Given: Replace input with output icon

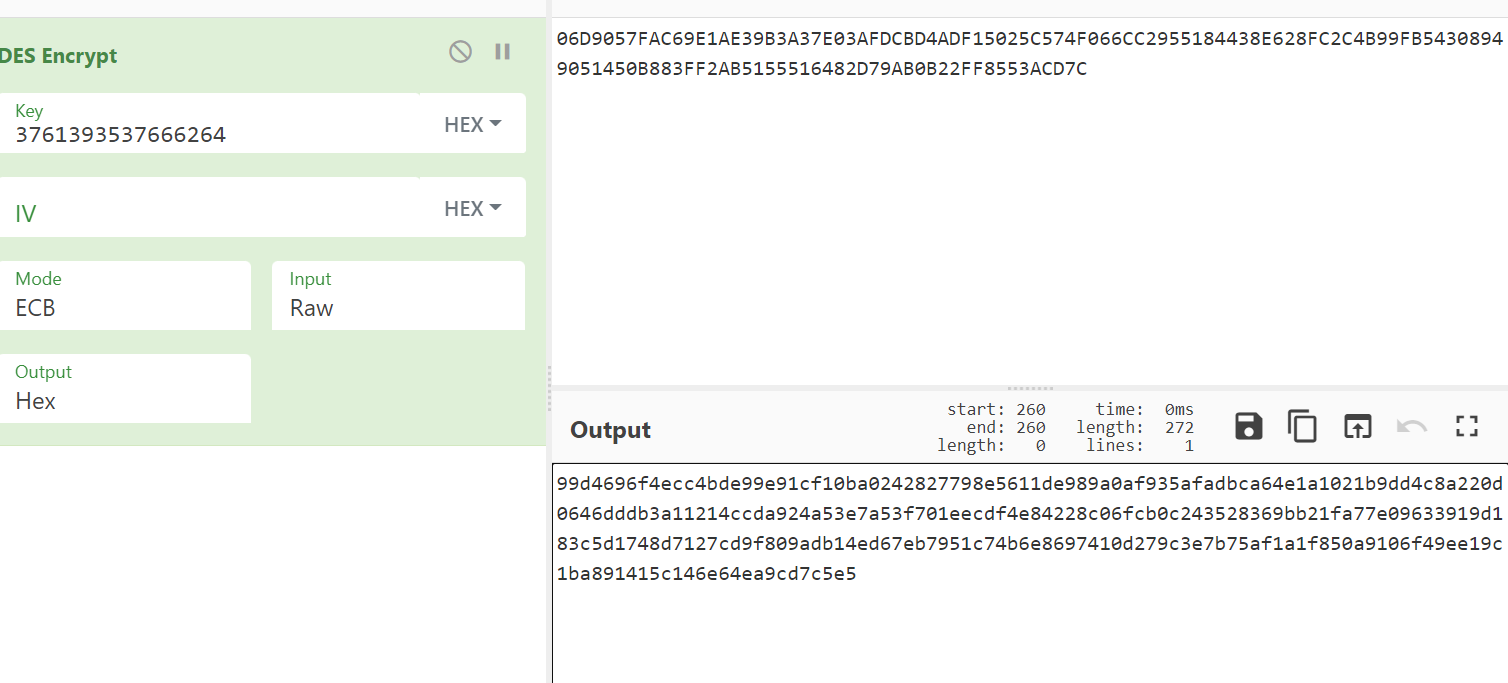Looking at the screenshot, I should [x=1356, y=427].
